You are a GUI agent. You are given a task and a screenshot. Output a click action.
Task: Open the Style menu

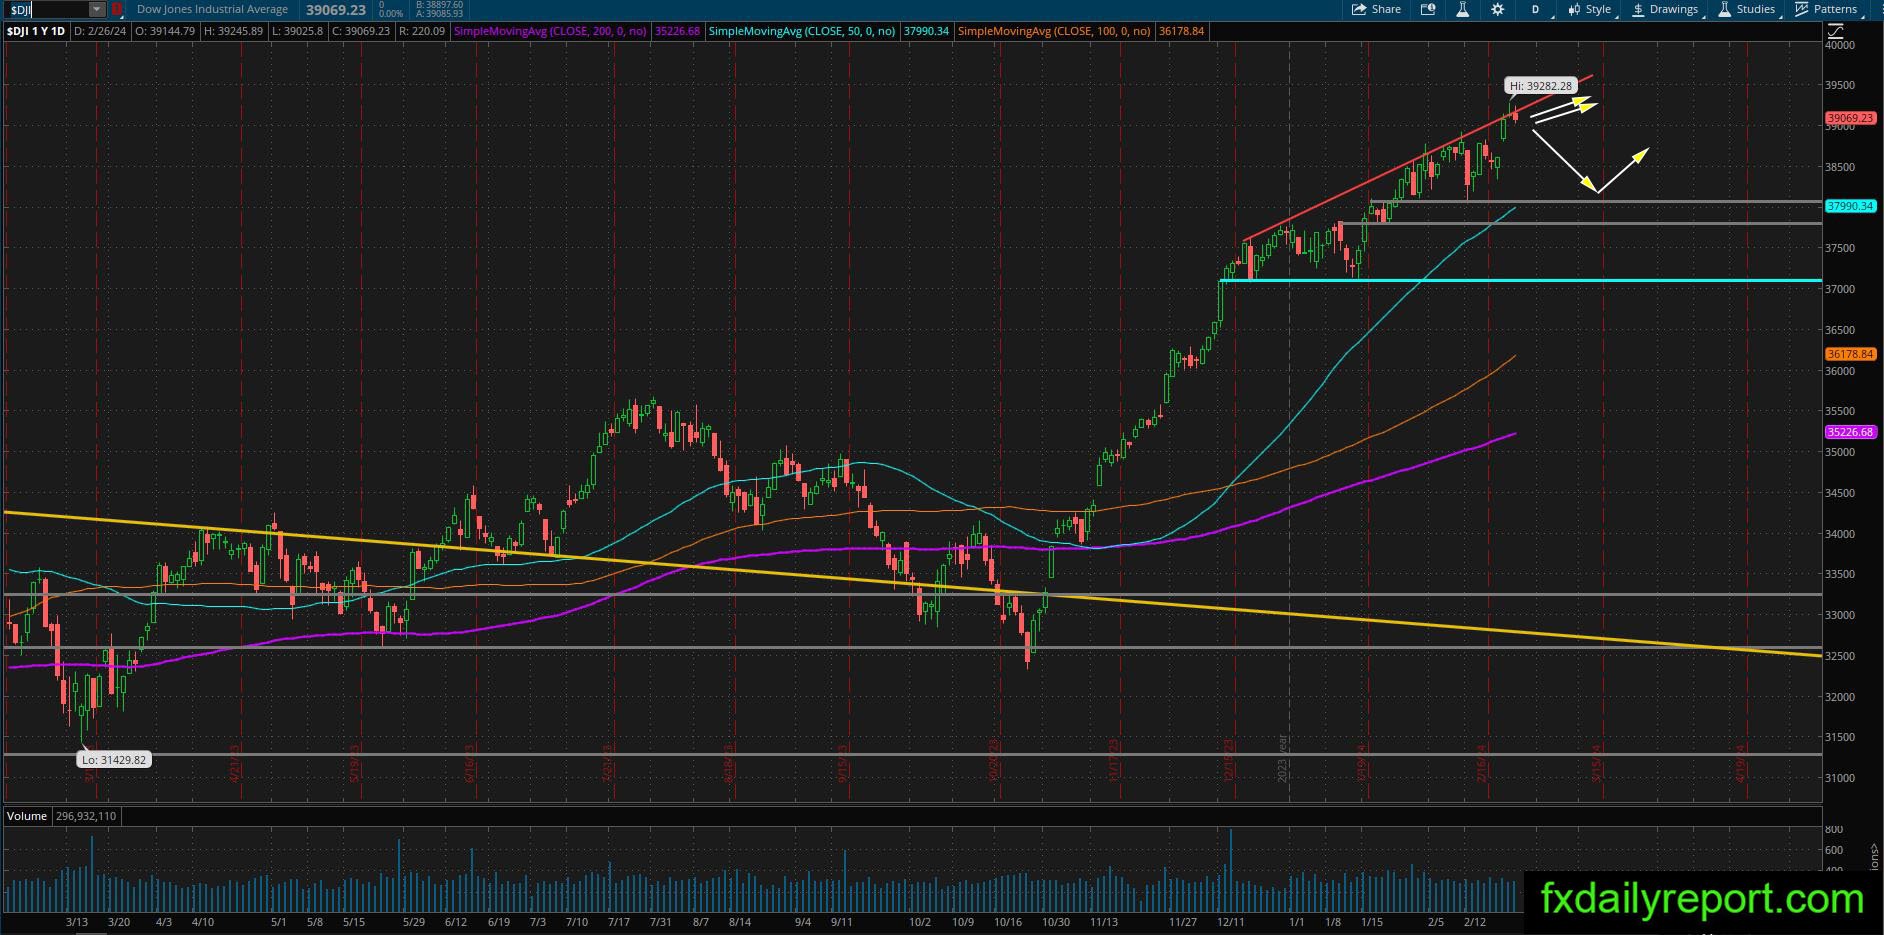(x=1591, y=9)
